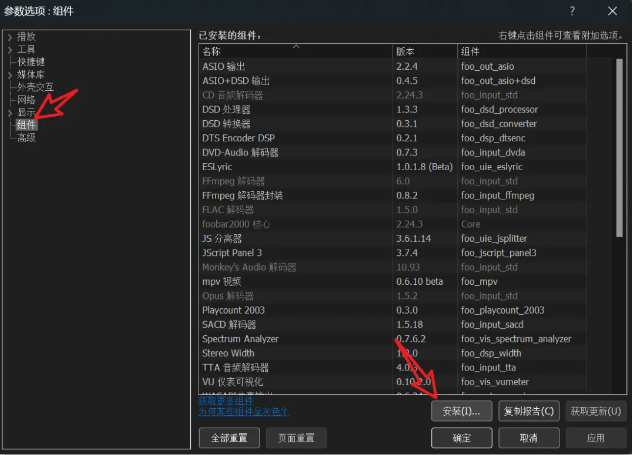Viewport: 632px width, 455px height.
Task: Open the 播放 settings page
Action: coord(26,37)
